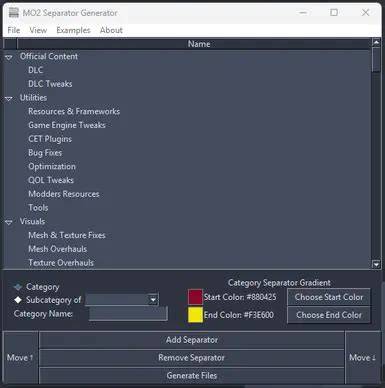Image resolution: width=385 pixels, height=388 pixels.
Task: Click Choose Start Color button
Action: pos(329,297)
